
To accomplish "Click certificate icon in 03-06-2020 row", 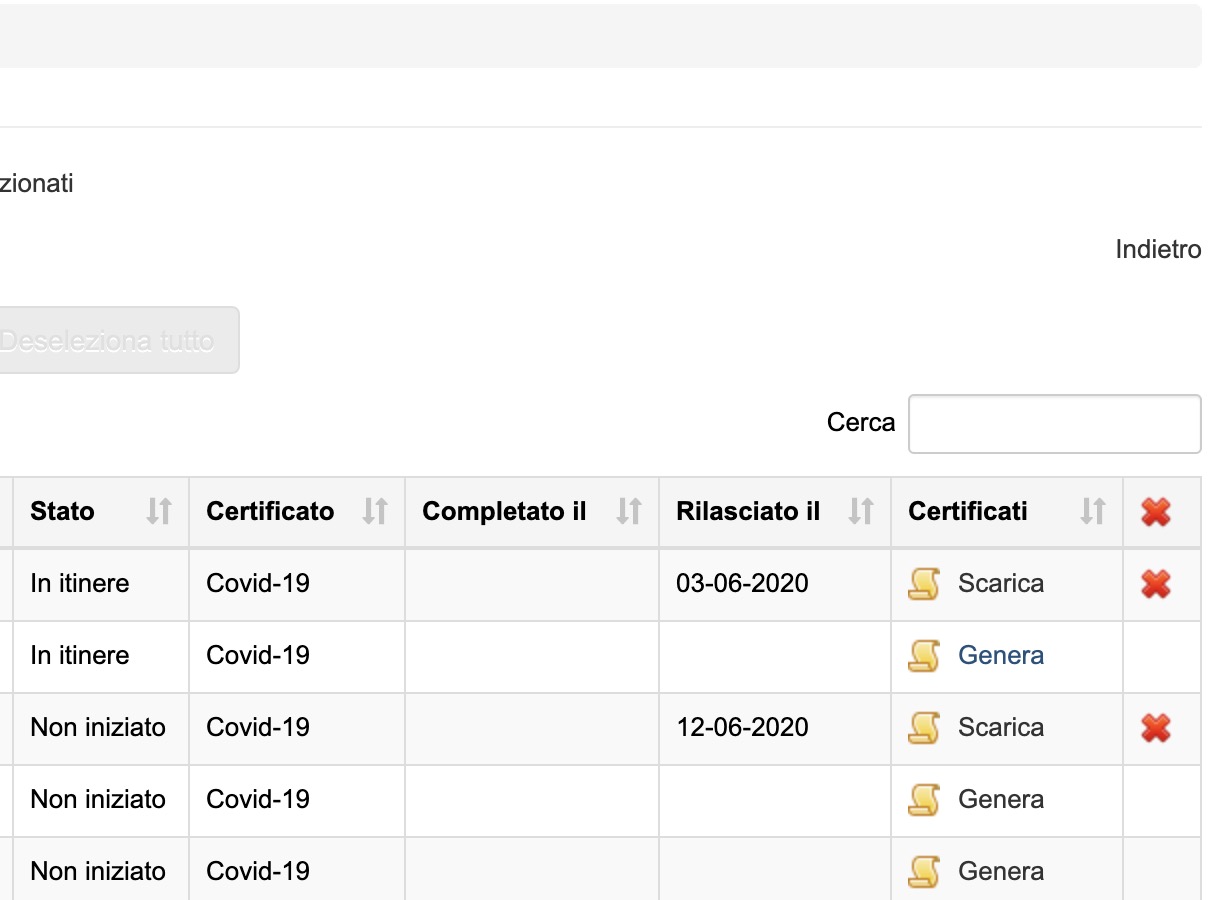I will (x=923, y=584).
